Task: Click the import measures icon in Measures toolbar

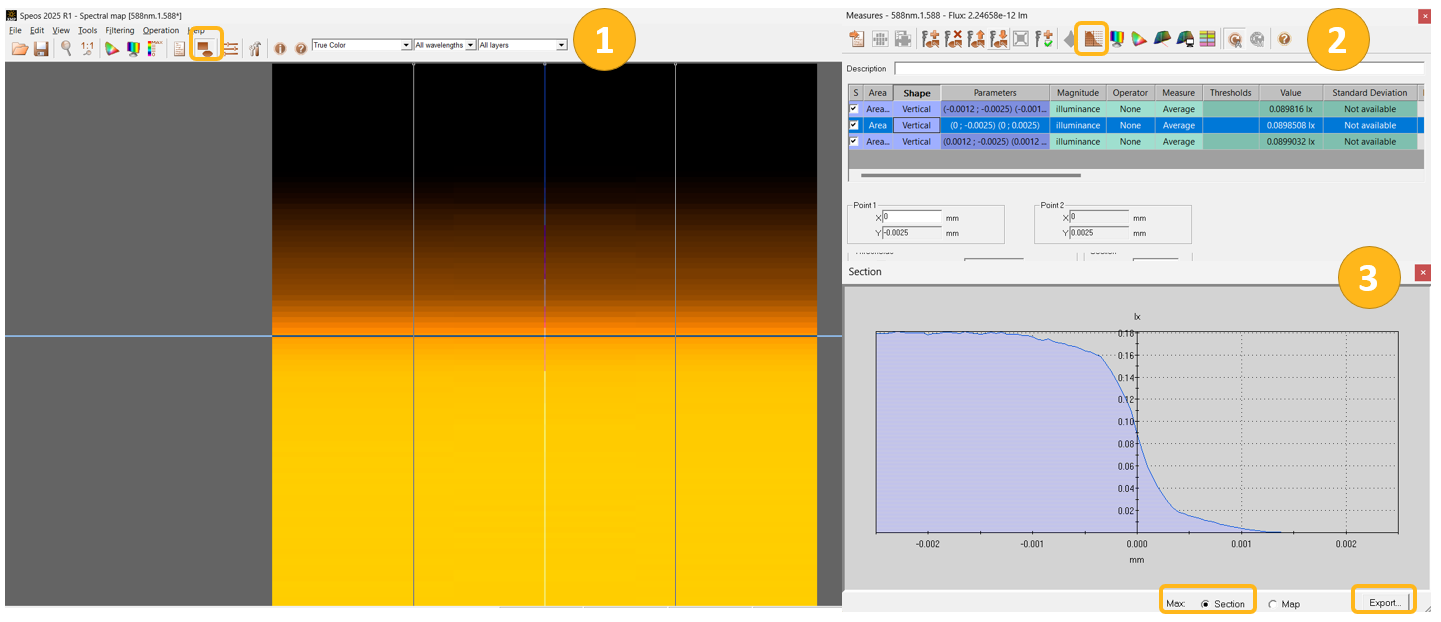Action: click(x=857, y=39)
